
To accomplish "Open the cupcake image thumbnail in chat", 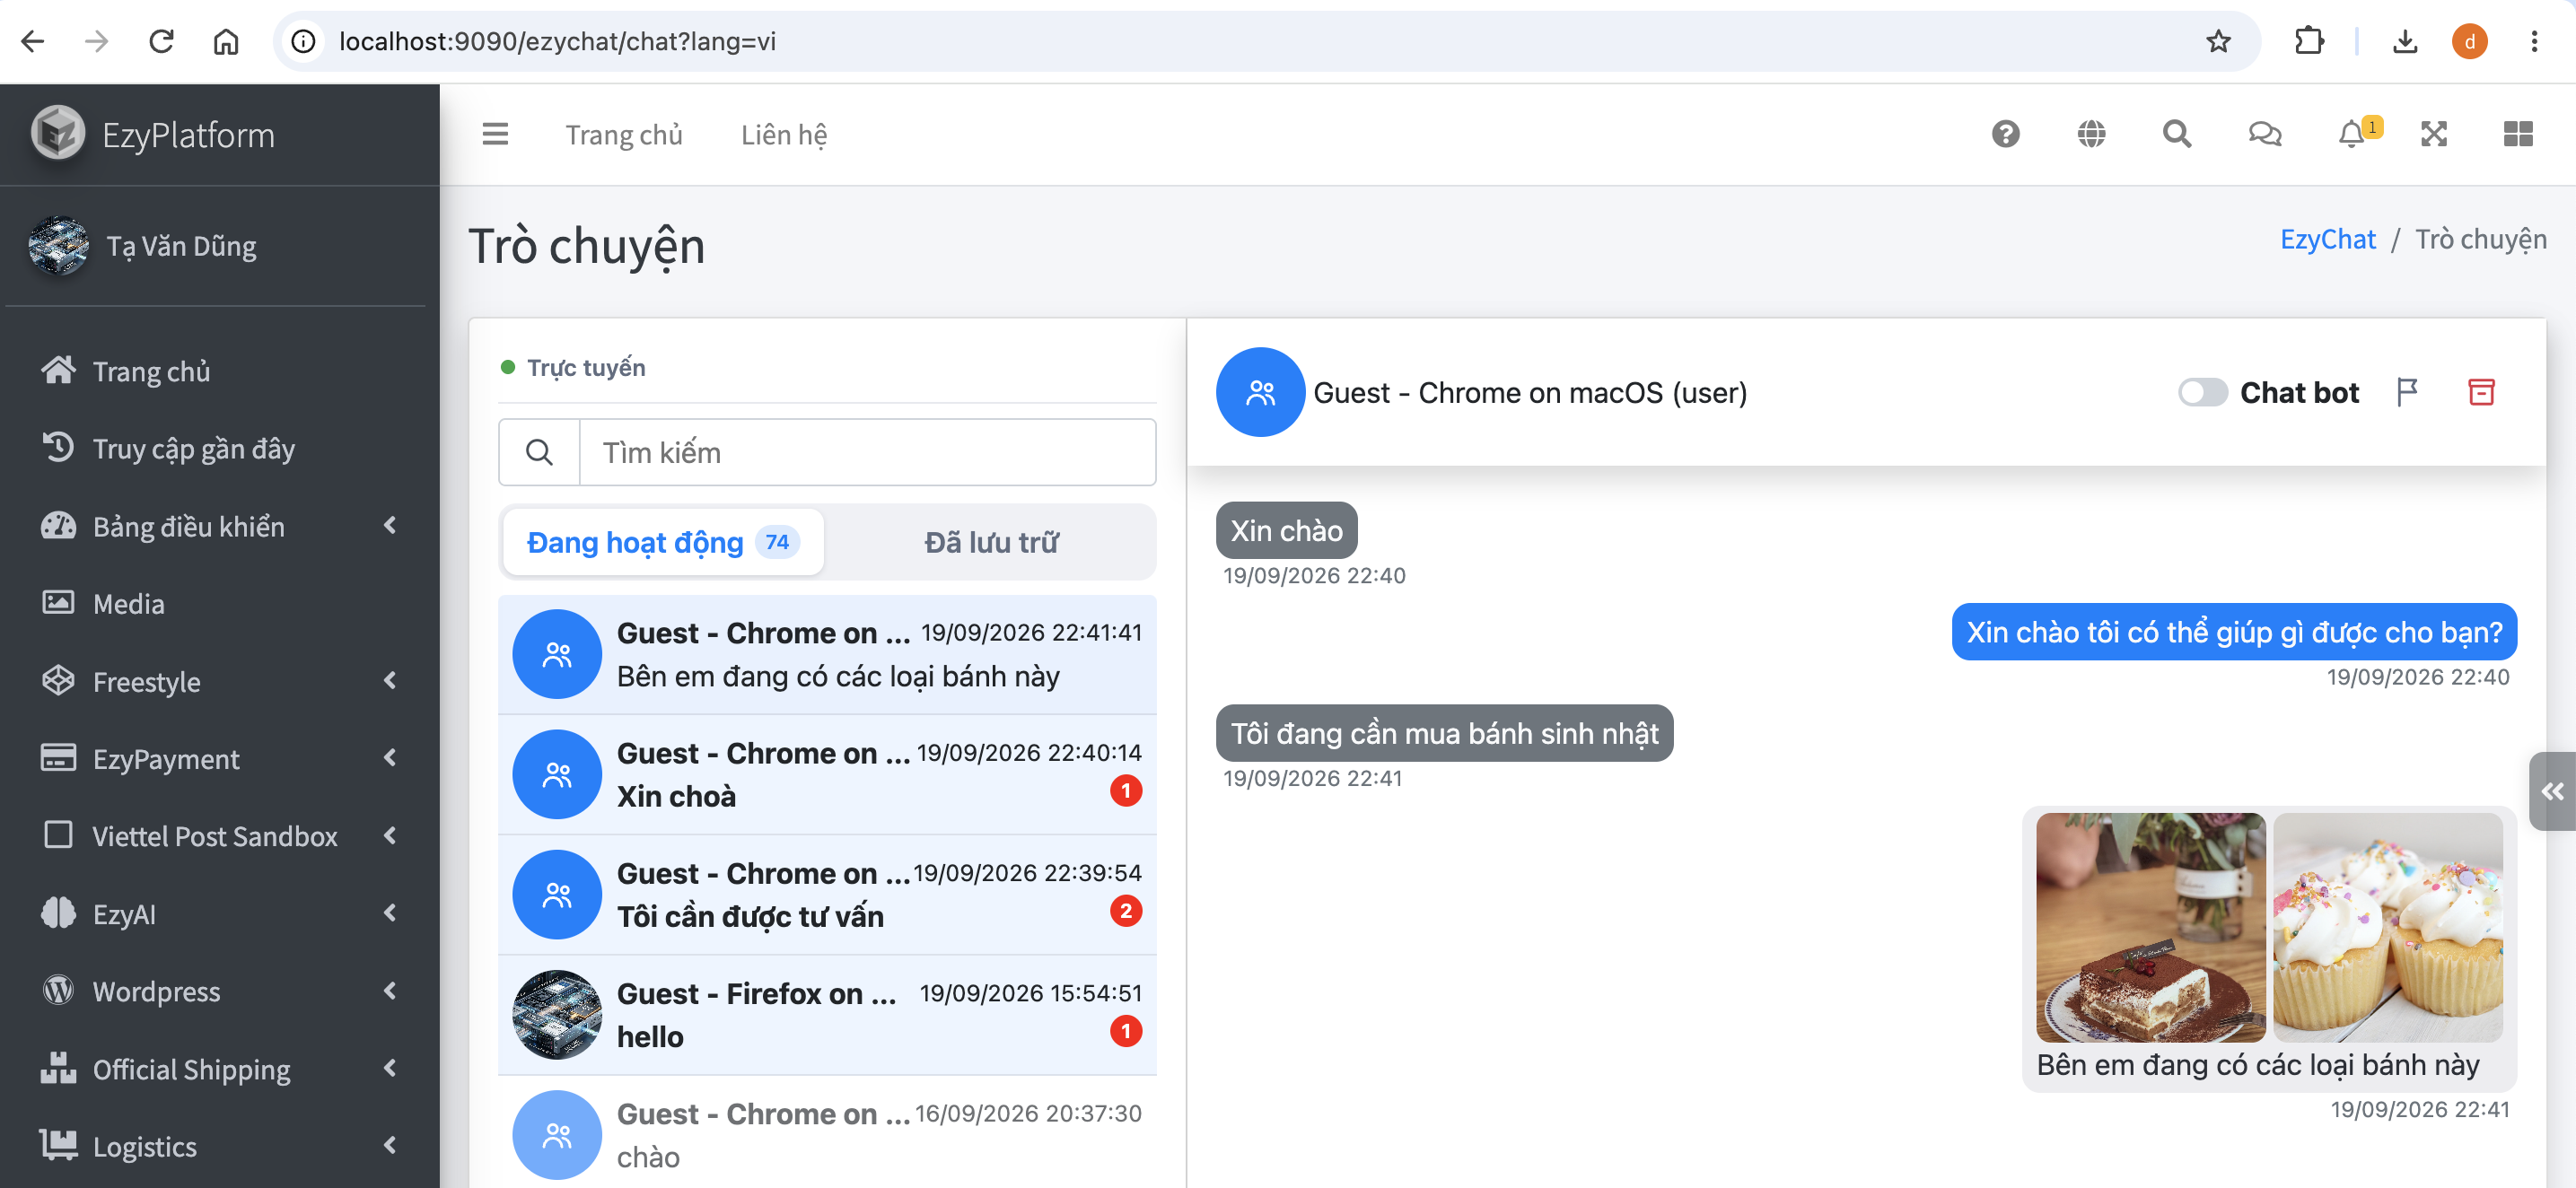I will pyautogui.click(x=2387, y=927).
